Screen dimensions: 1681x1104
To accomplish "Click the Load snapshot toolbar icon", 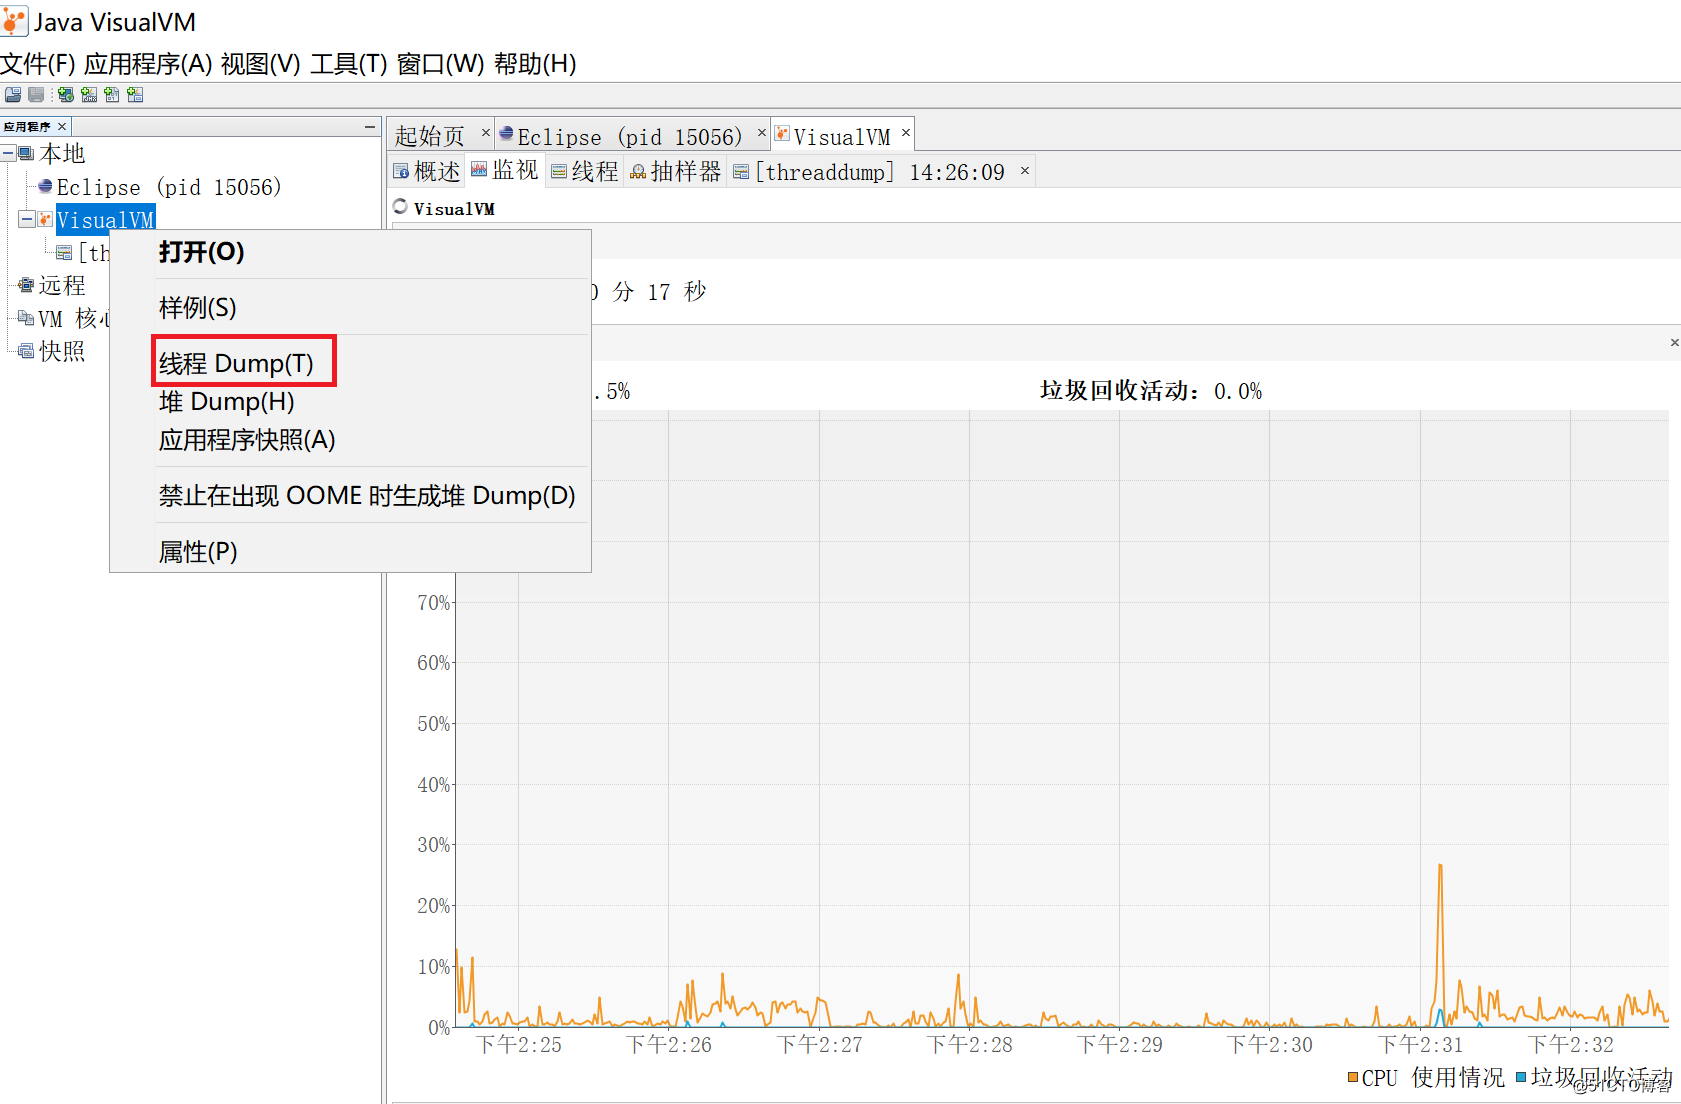I will coord(13,95).
